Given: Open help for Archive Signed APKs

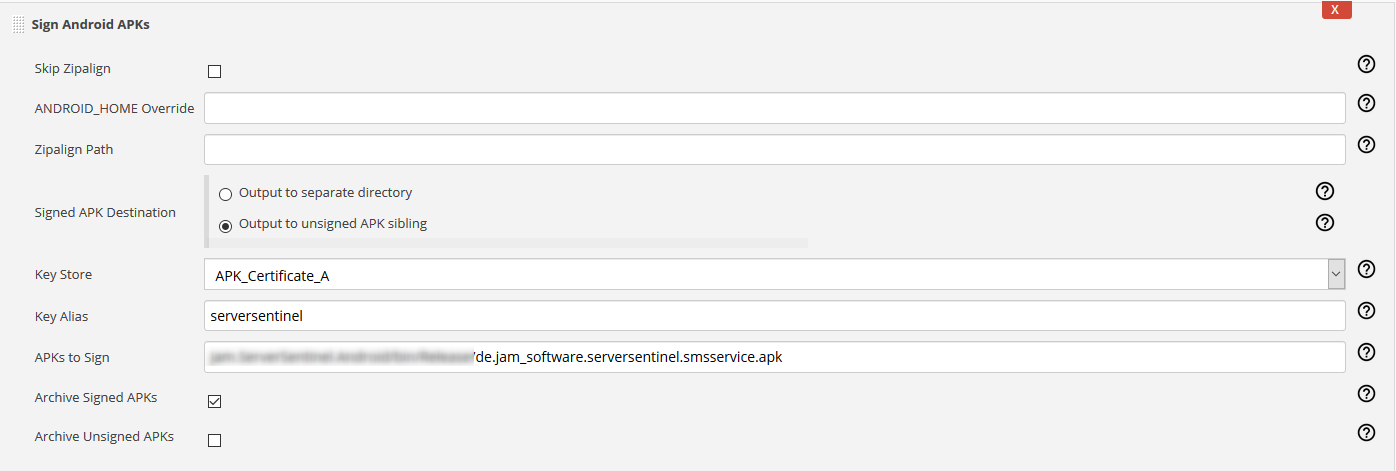Looking at the screenshot, I should pyautogui.click(x=1366, y=394).
